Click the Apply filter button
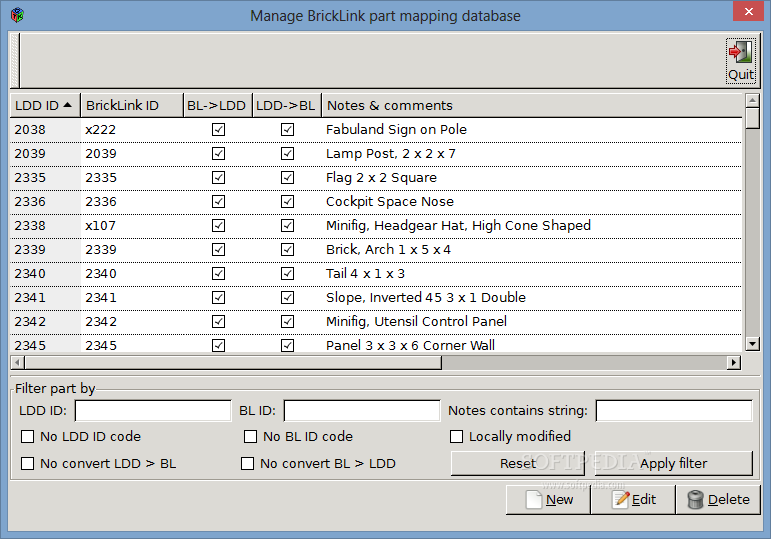This screenshot has height=539, width=771. 674,463
